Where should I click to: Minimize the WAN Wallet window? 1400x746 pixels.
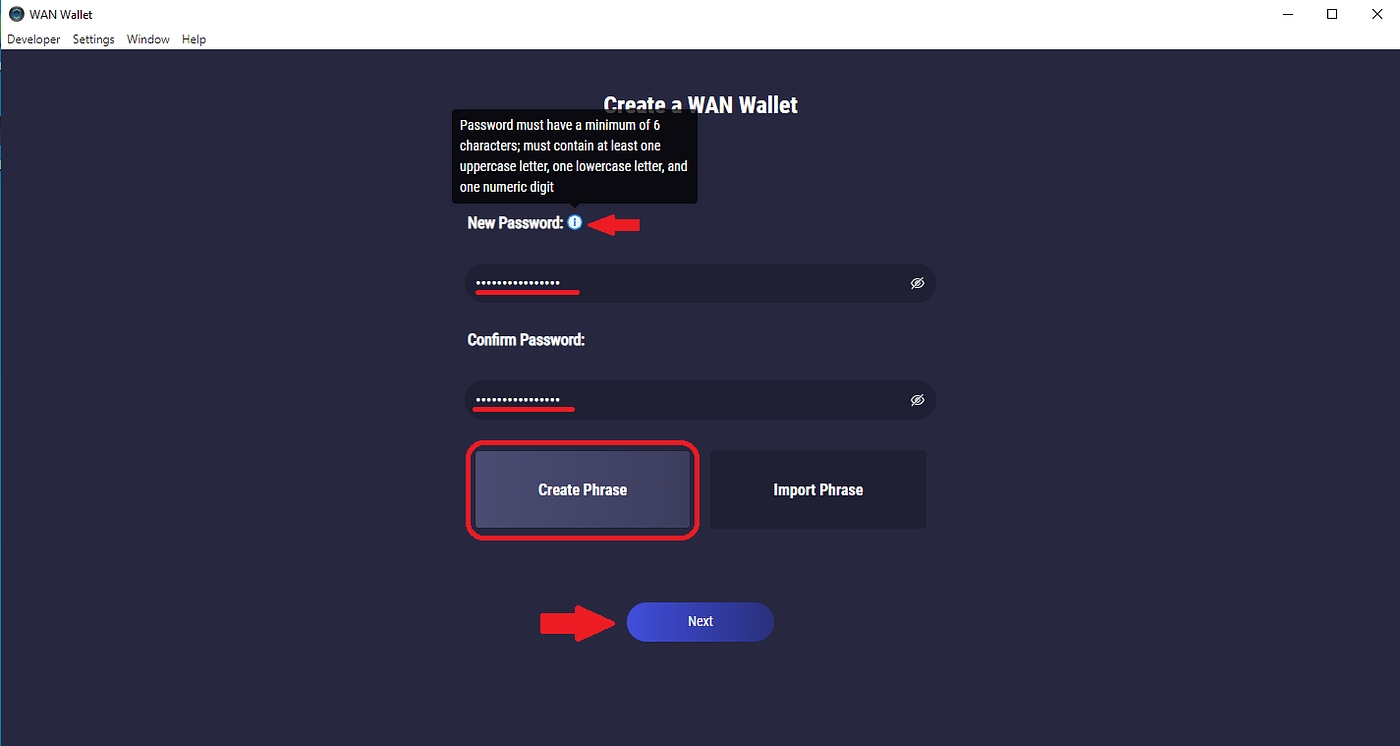1285,14
